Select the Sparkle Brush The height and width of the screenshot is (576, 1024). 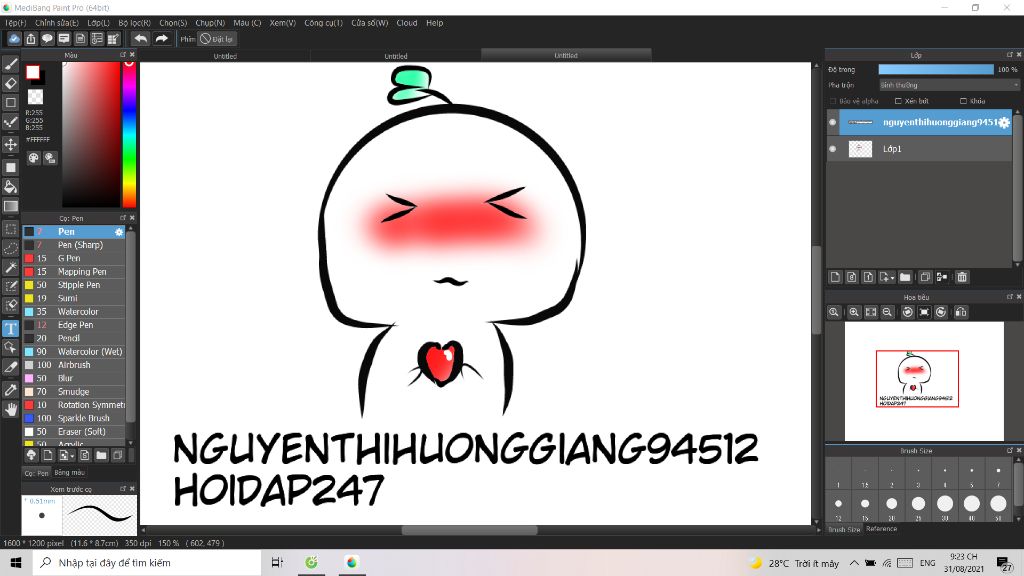(74, 418)
